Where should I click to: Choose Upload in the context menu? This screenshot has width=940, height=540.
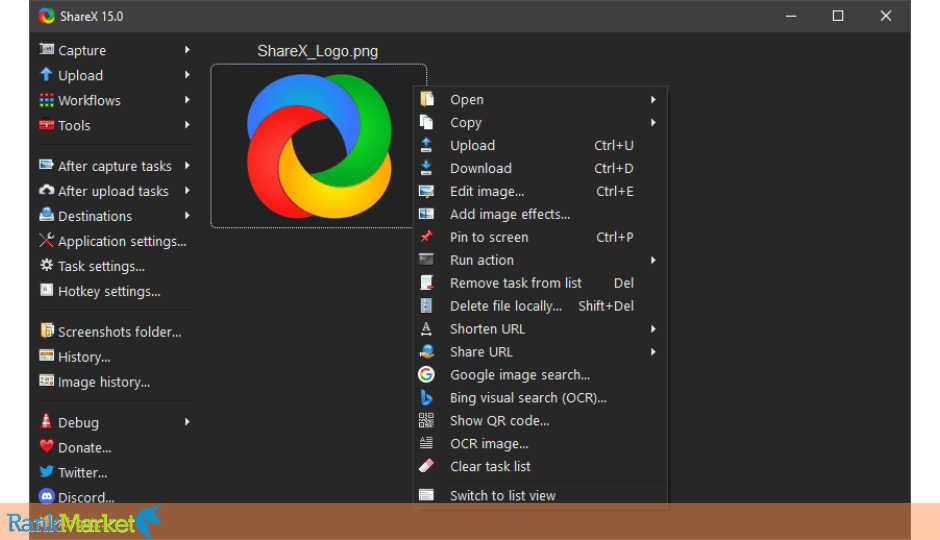click(540, 146)
